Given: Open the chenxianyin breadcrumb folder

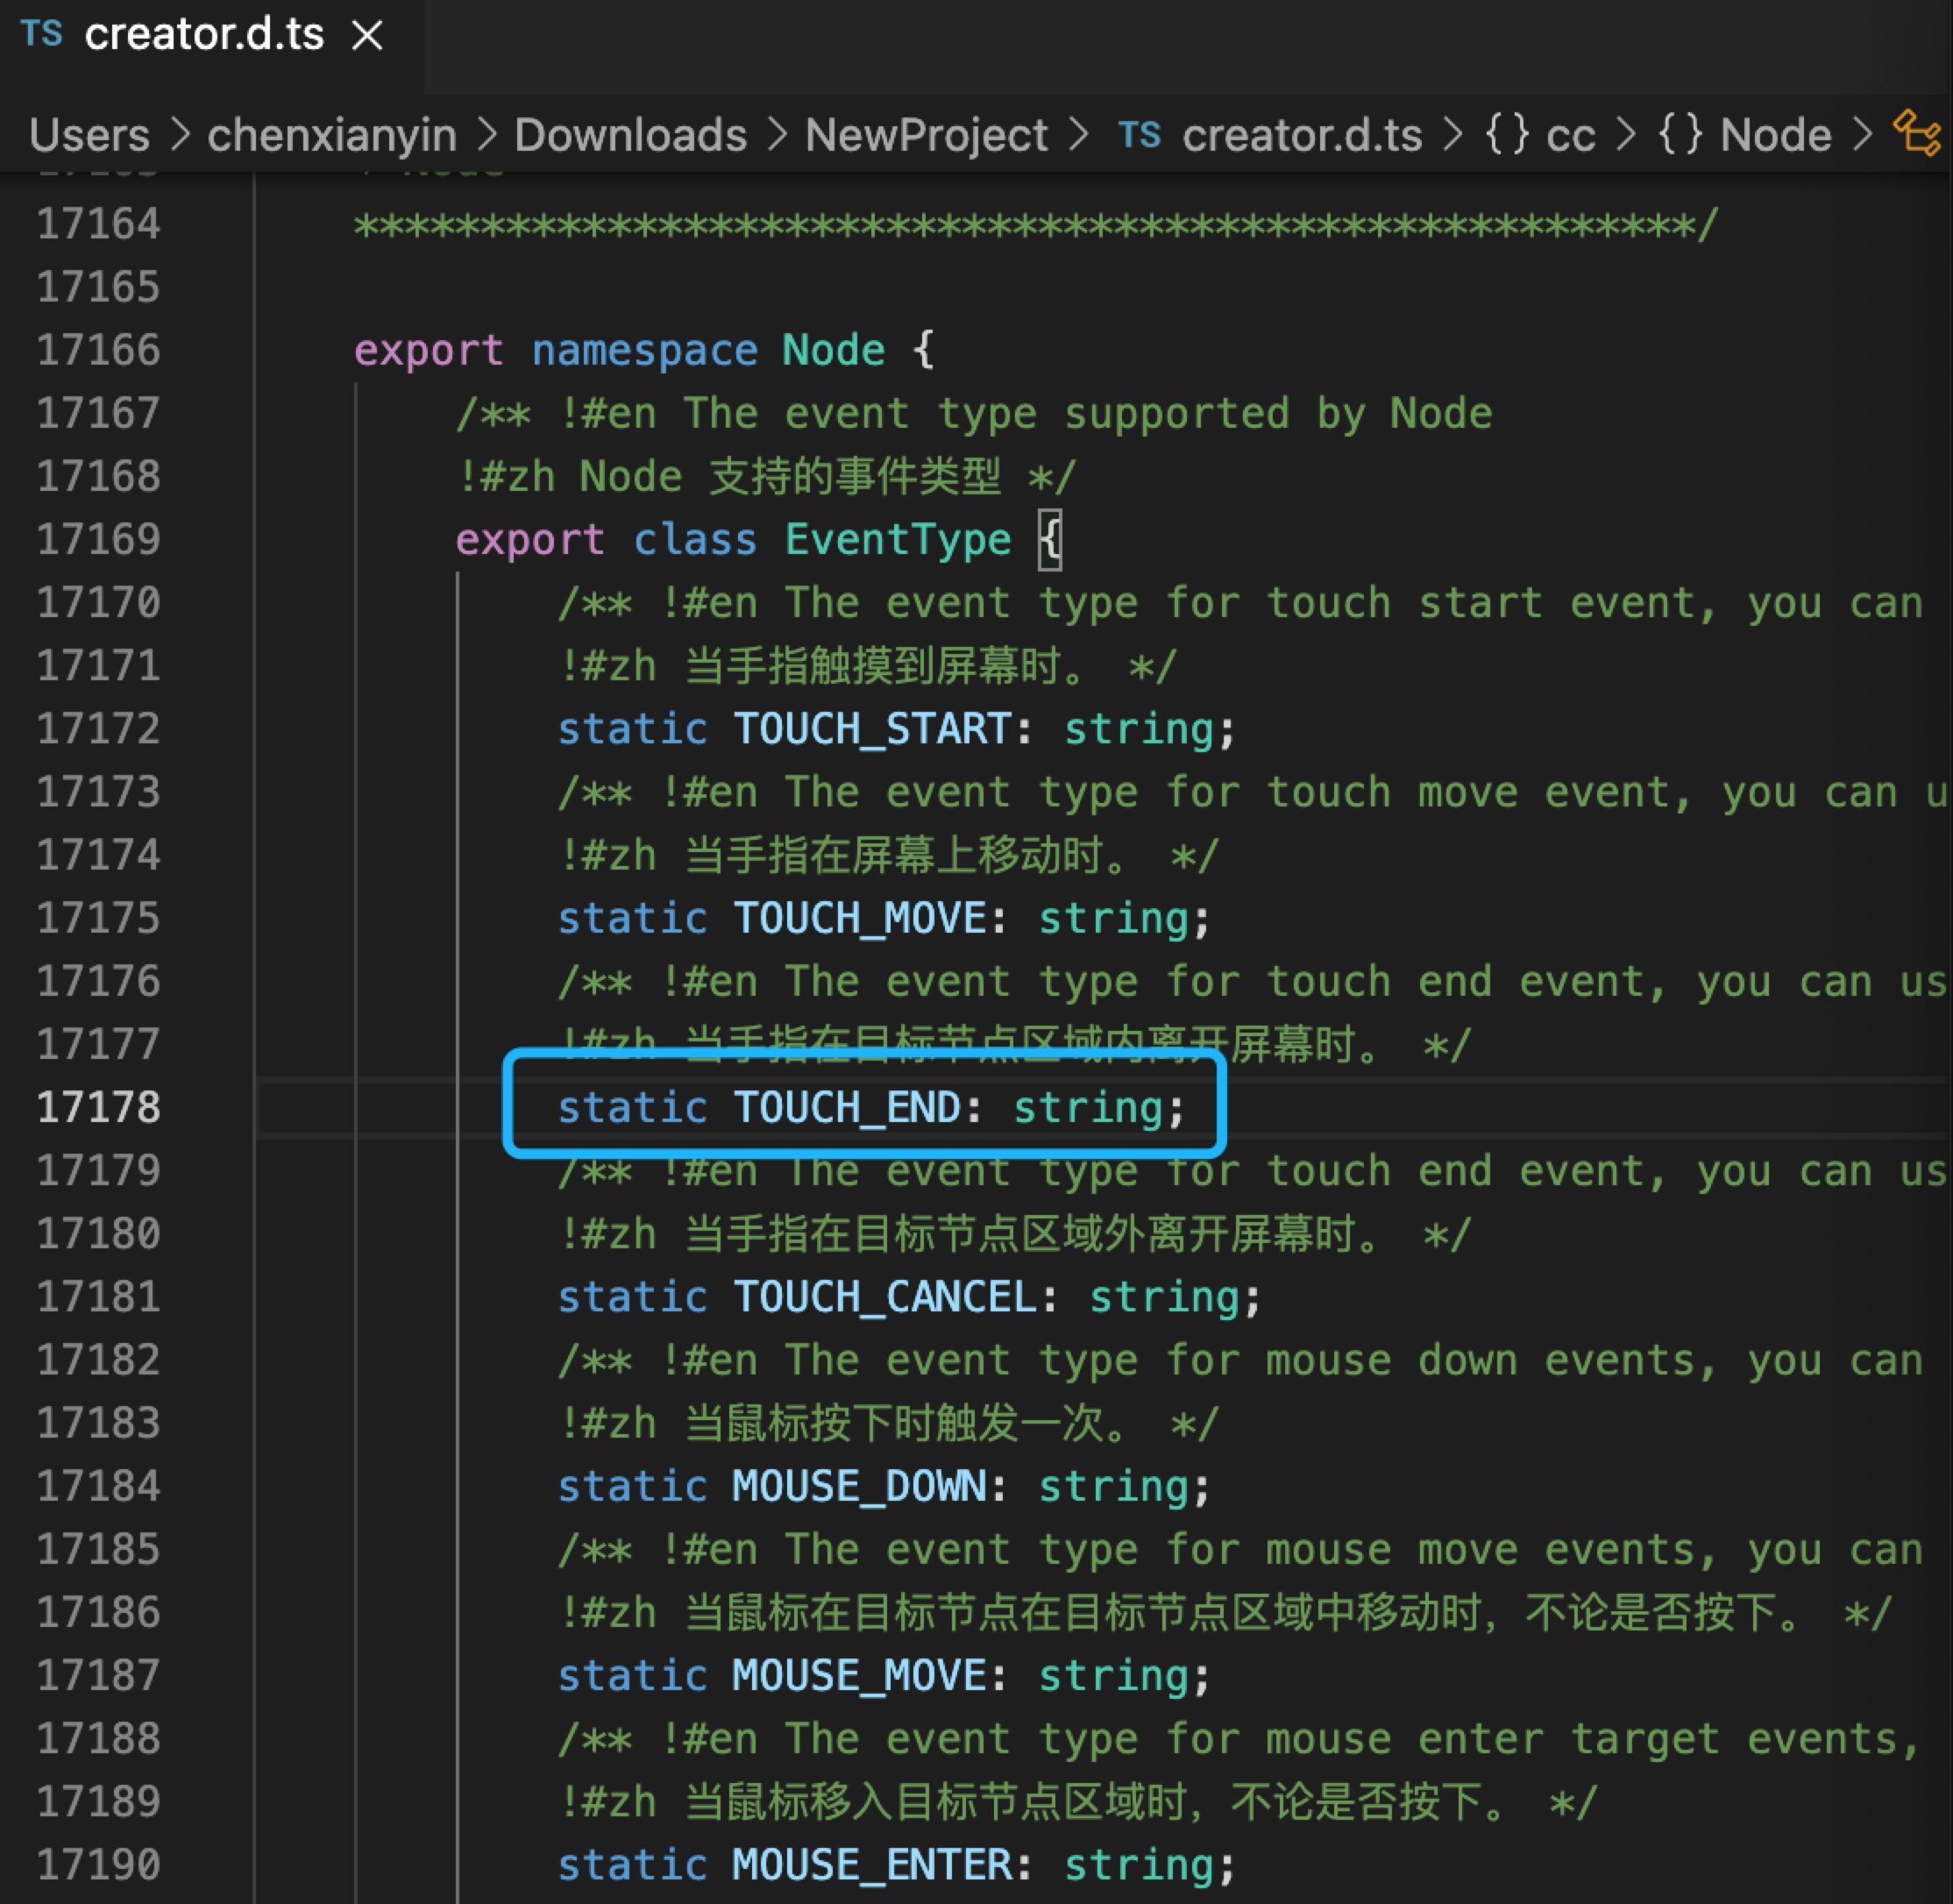Looking at the screenshot, I should [x=331, y=135].
